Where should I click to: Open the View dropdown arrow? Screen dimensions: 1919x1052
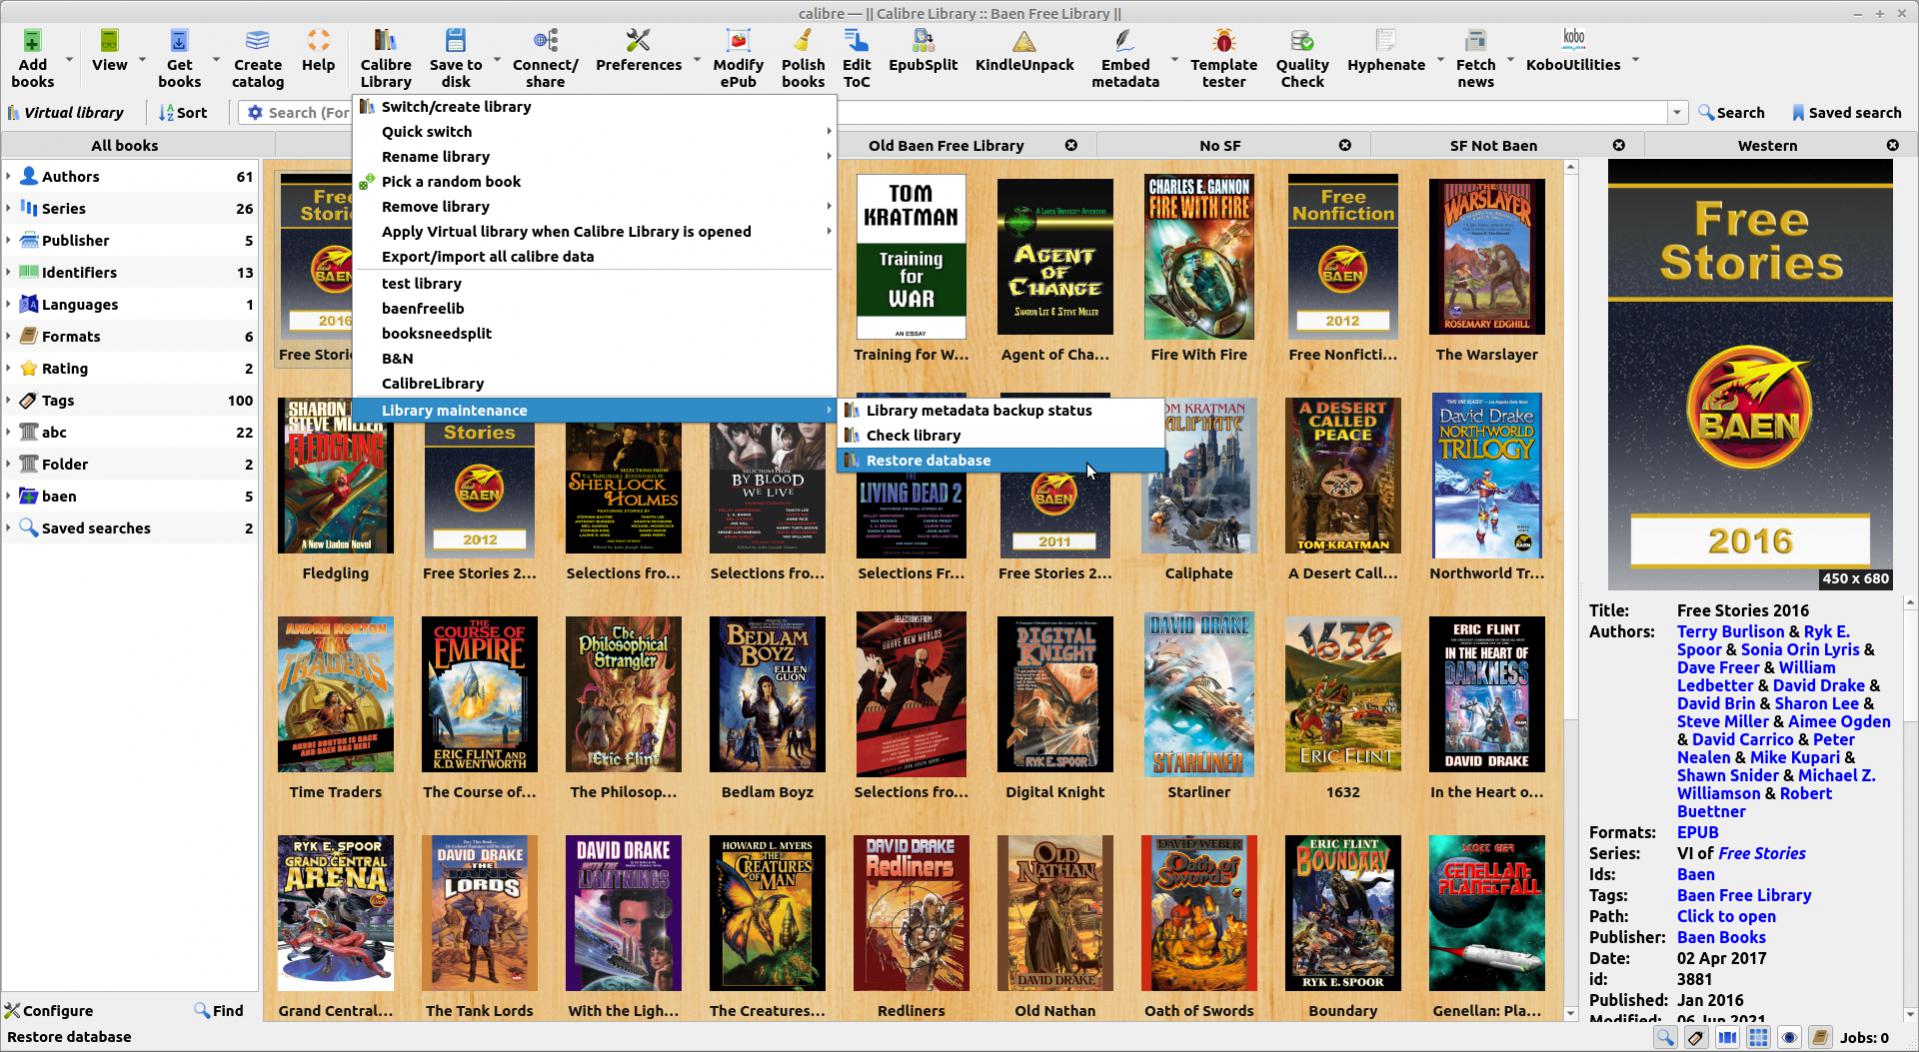142,60
